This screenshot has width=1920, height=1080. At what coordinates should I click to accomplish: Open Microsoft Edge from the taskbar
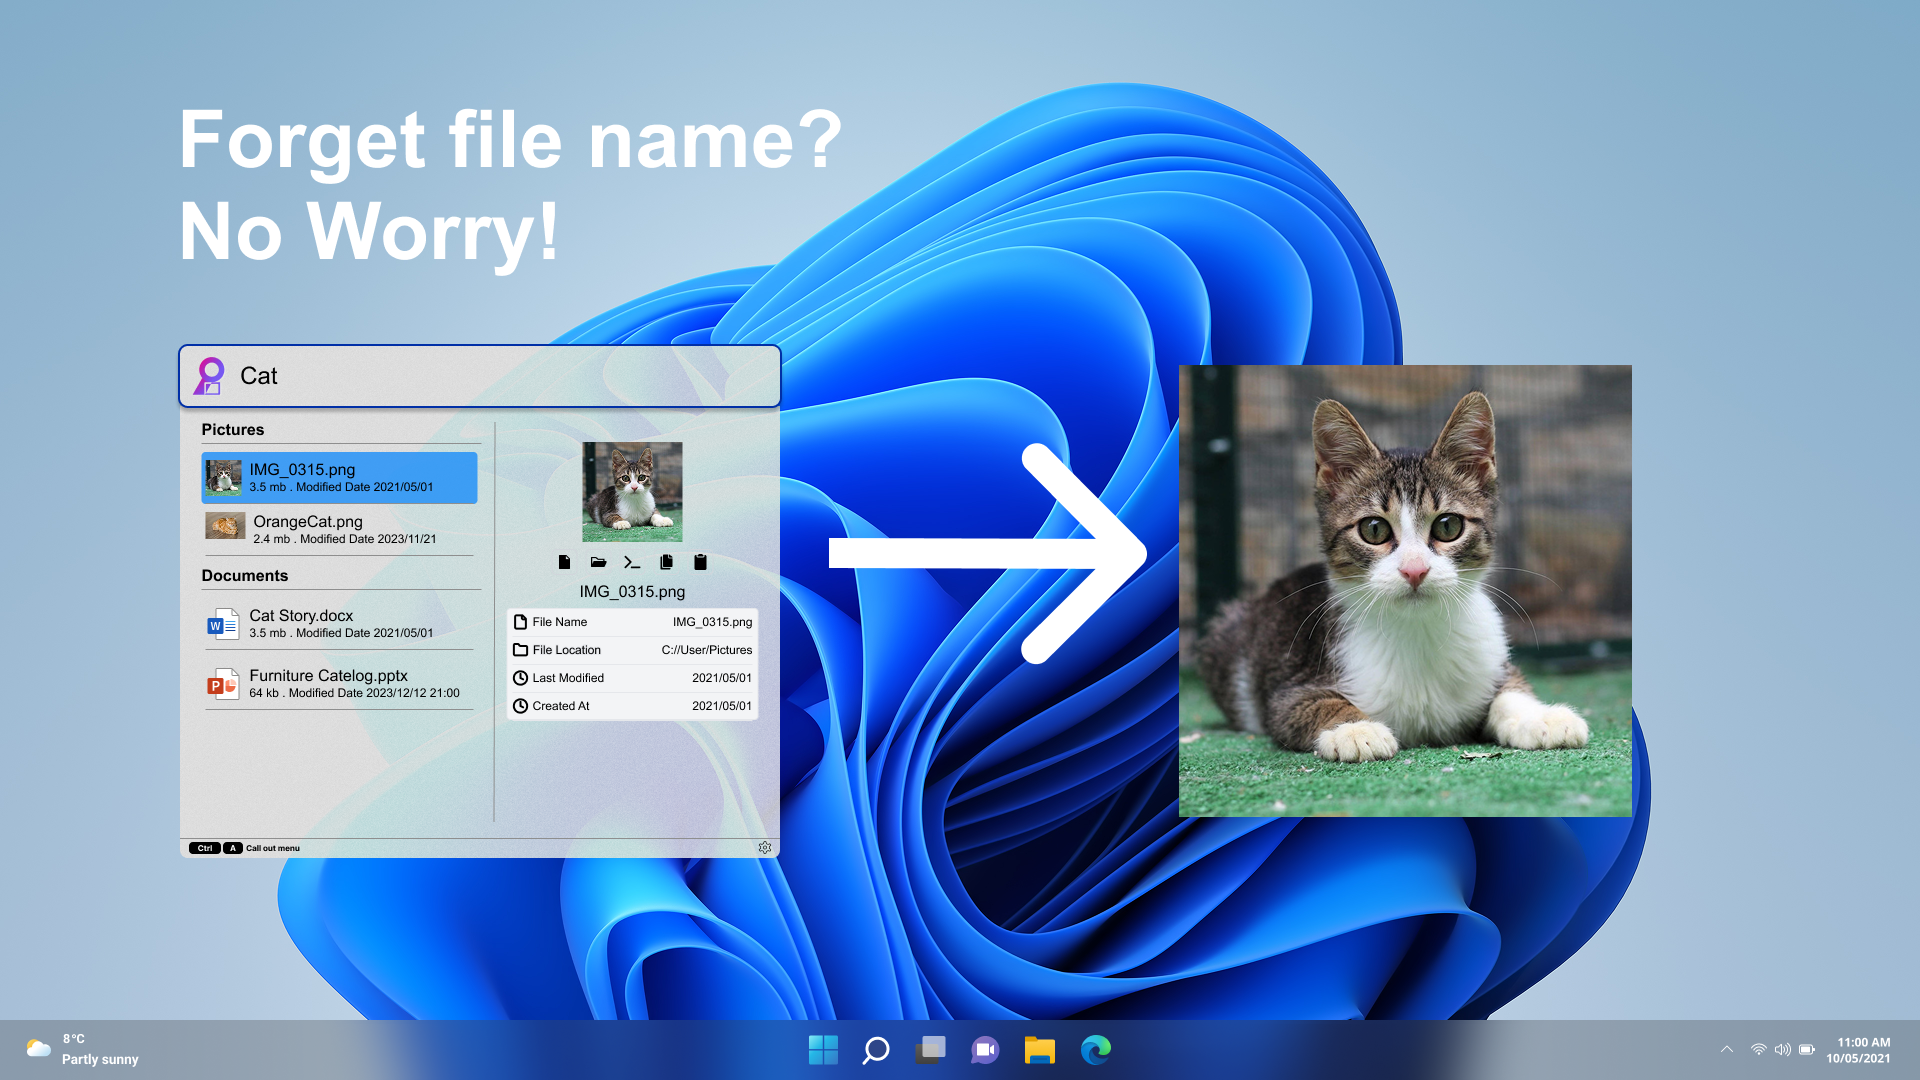(1096, 1050)
